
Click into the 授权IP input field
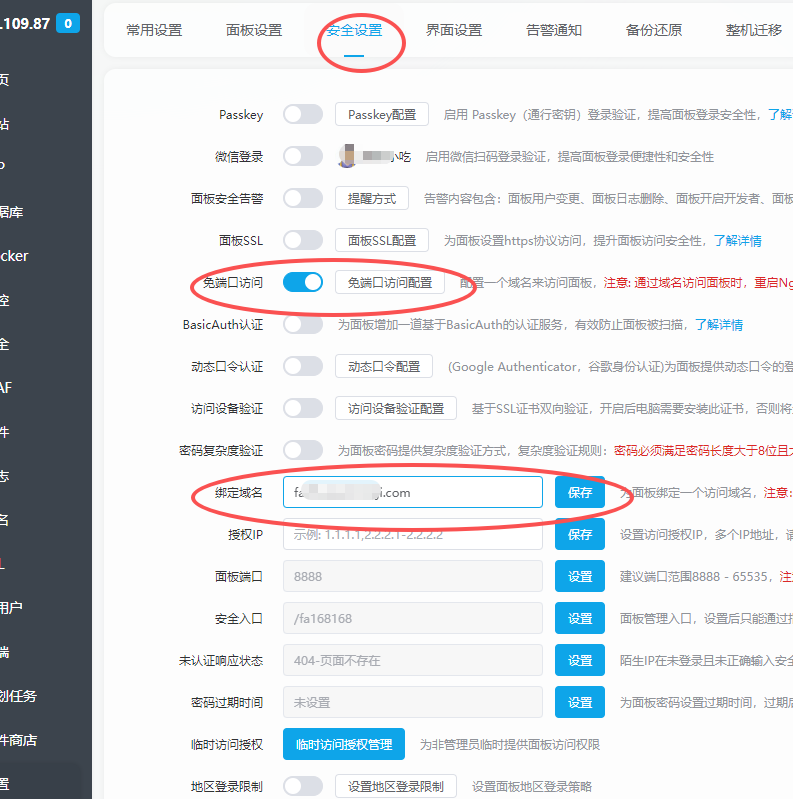(x=413, y=534)
